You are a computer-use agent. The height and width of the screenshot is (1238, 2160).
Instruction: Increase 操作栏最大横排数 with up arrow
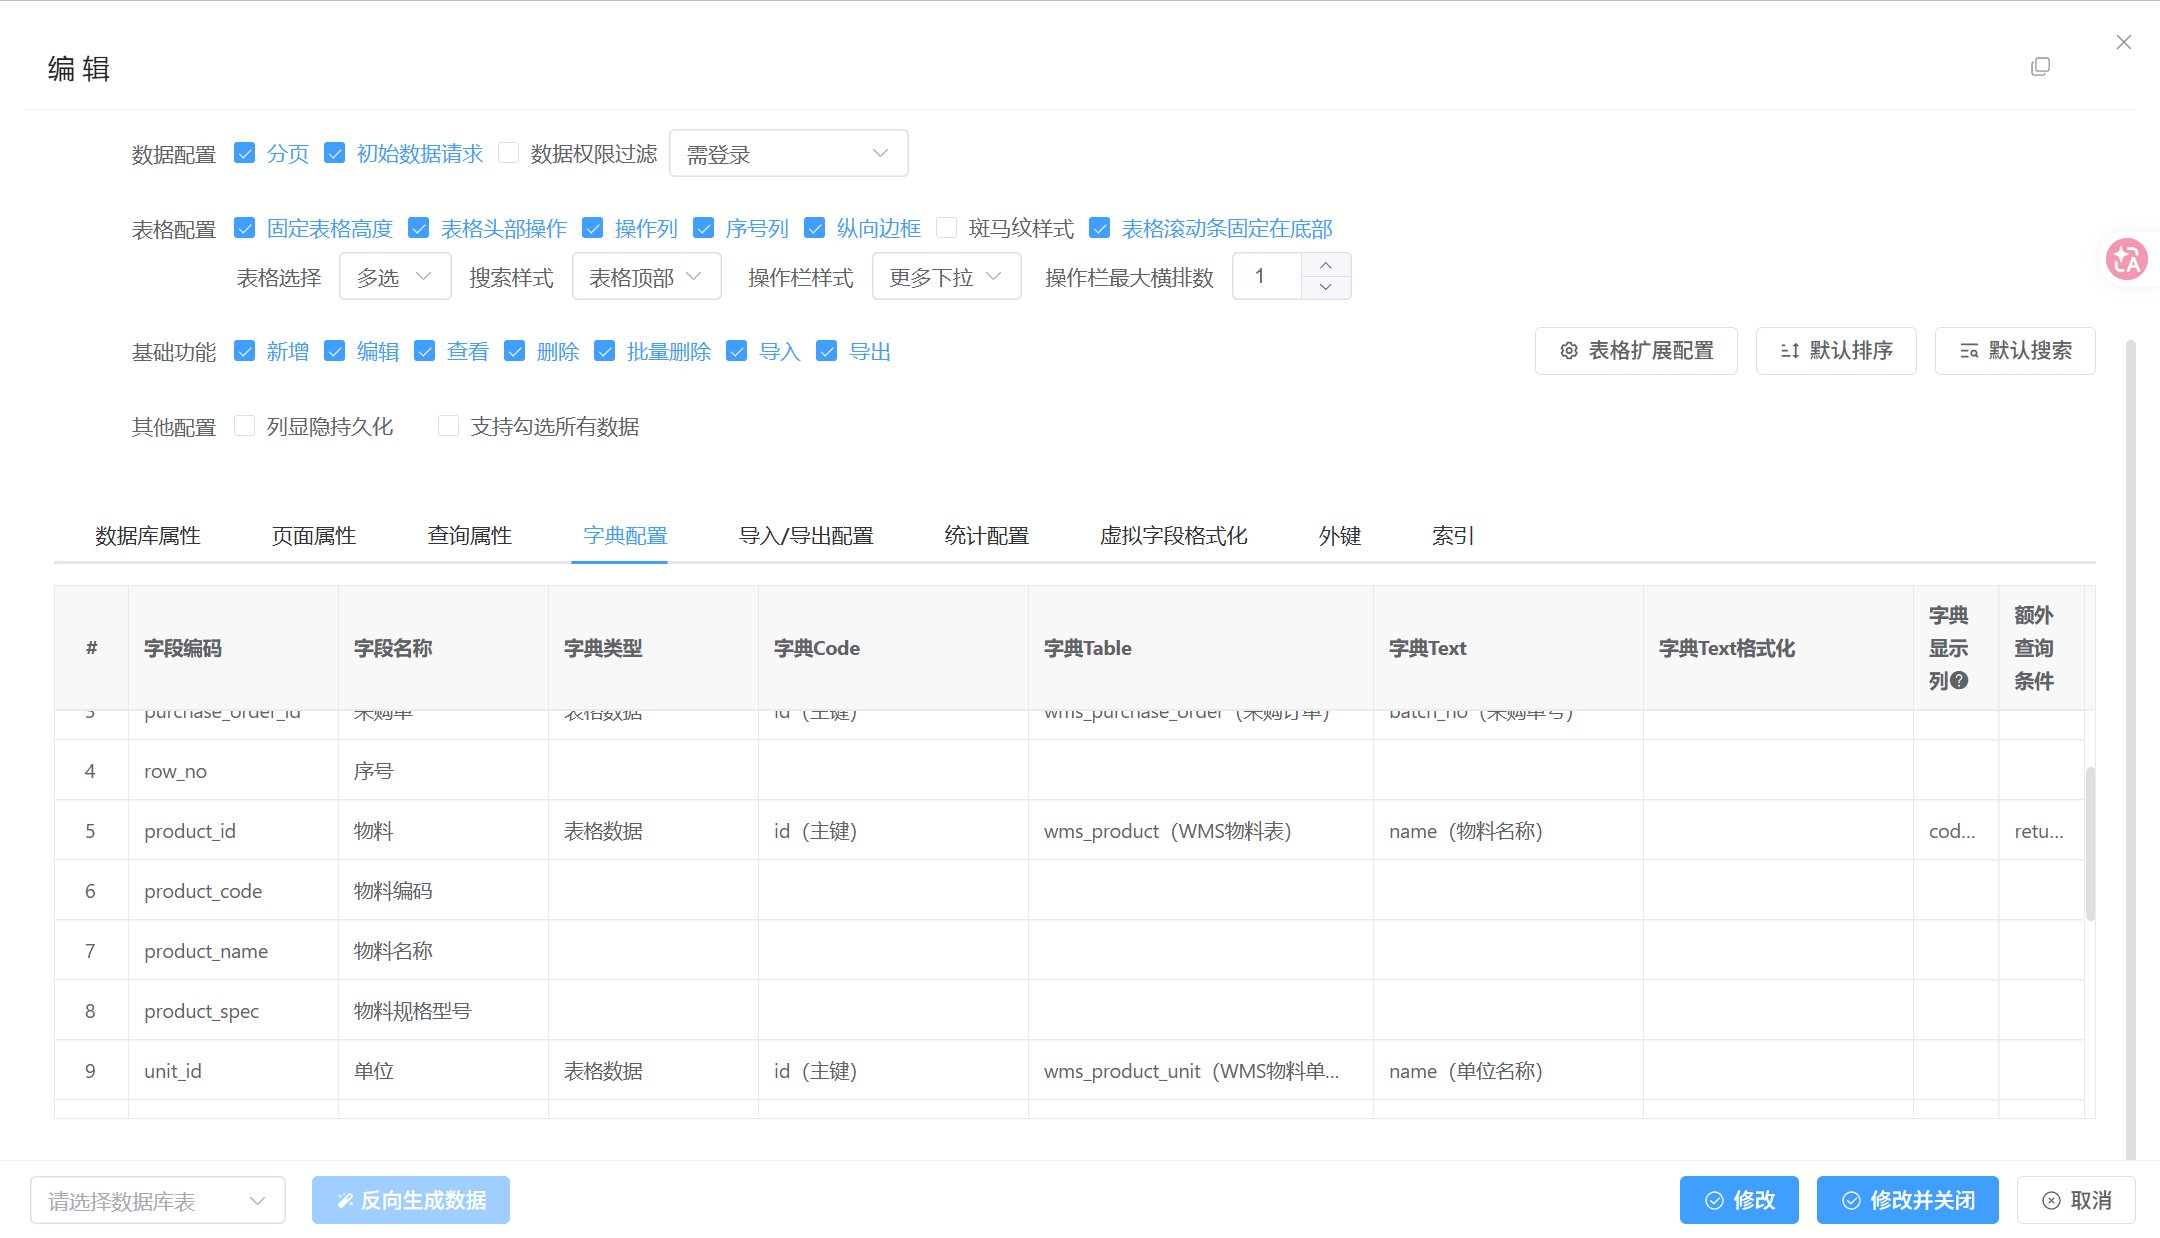click(1325, 265)
